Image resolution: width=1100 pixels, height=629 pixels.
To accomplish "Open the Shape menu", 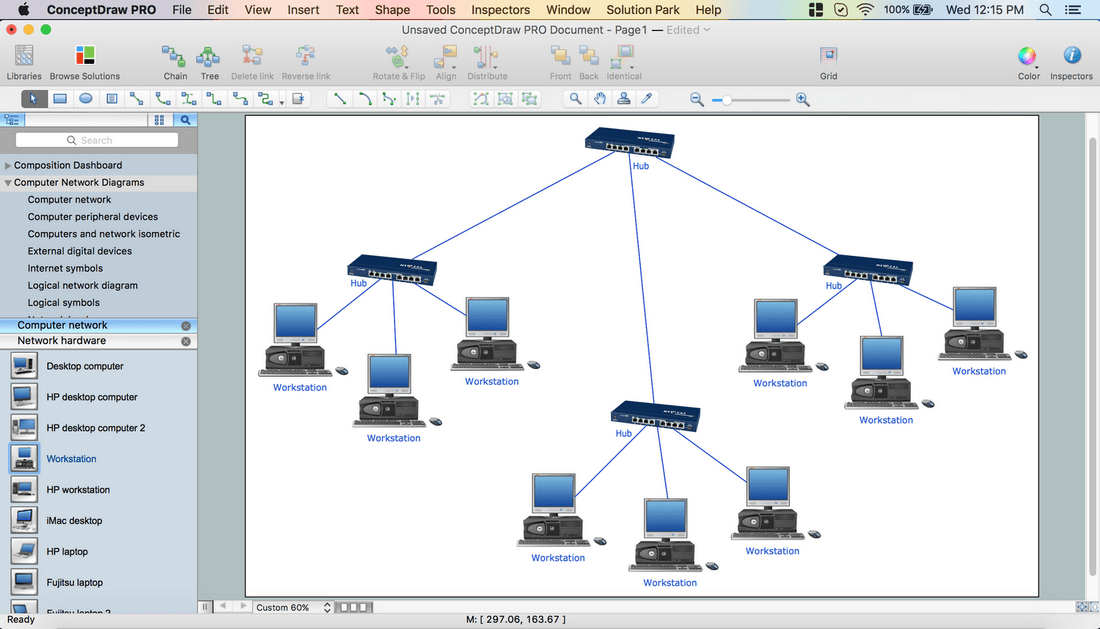I will click(x=392, y=10).
